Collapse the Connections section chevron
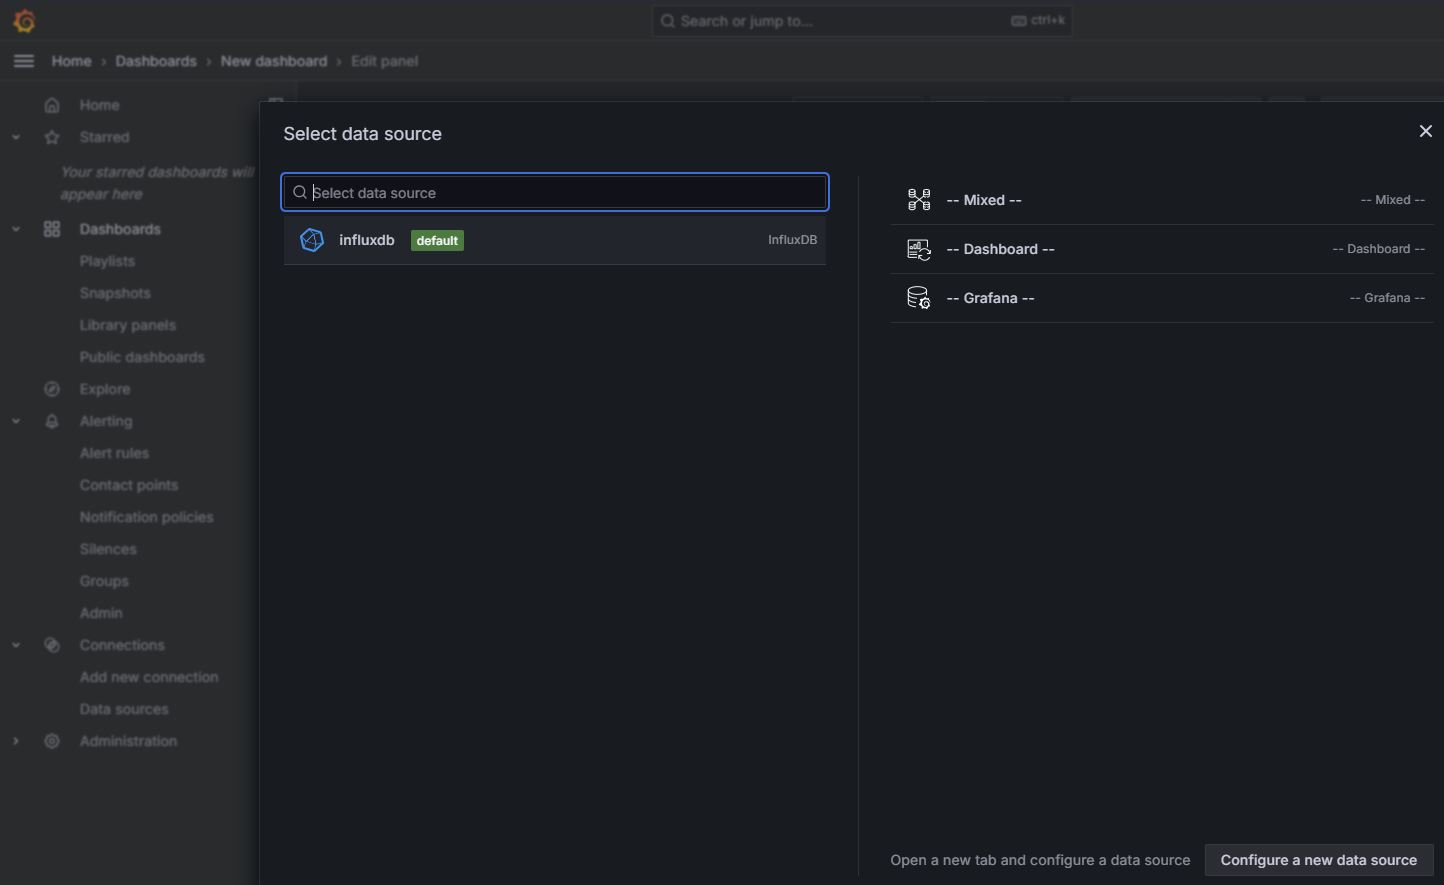1444x885 pixels. click(16, 645)
